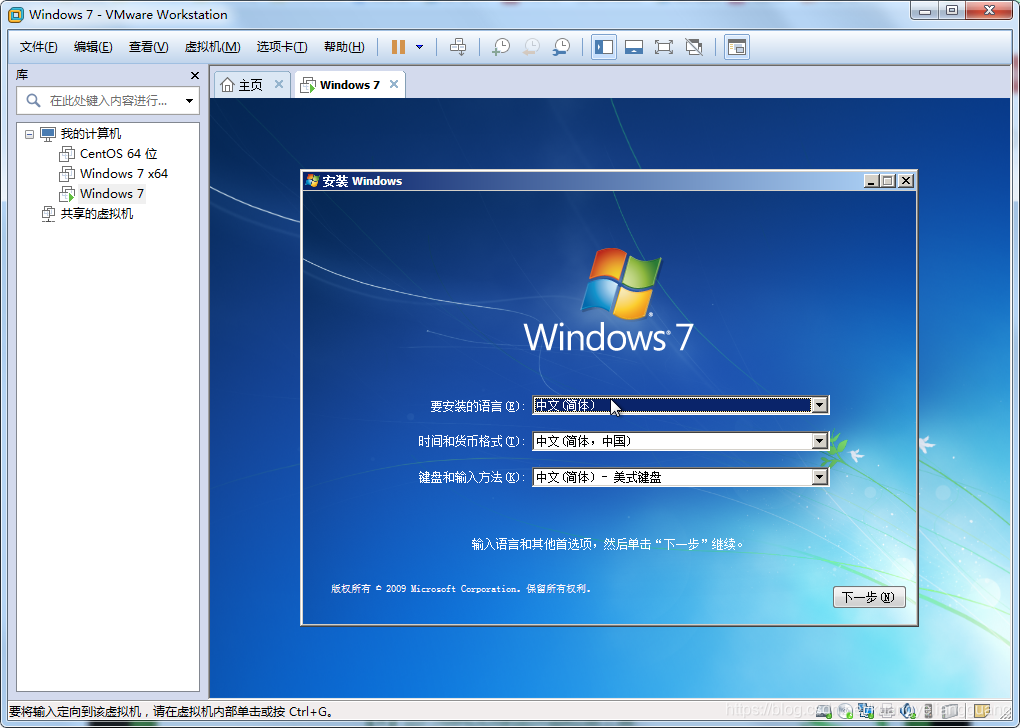Click the orange Pause virtual machine icon
This screenshot has height=728, width=1020.
(399, 47)
